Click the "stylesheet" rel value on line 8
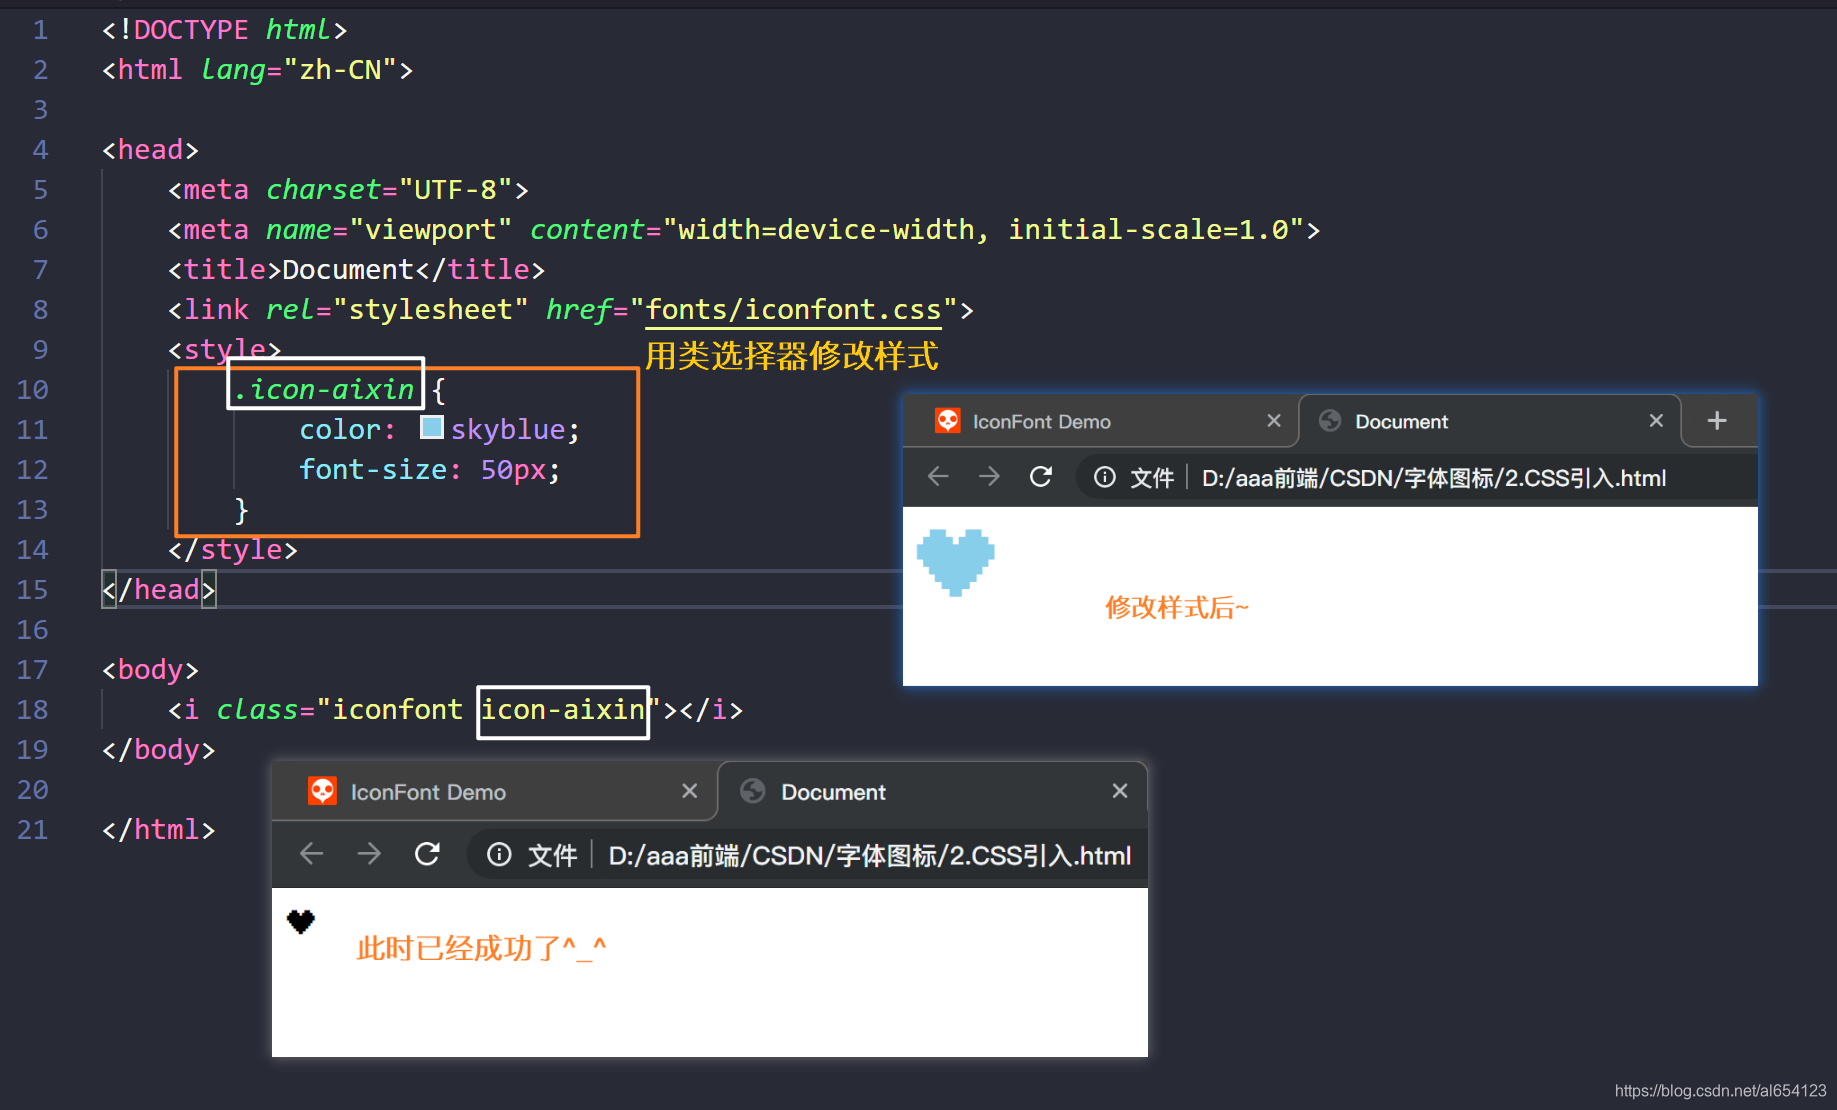Image resolution: width=1837 pixels, height=1110 pixels. click(x=431, y=310)
